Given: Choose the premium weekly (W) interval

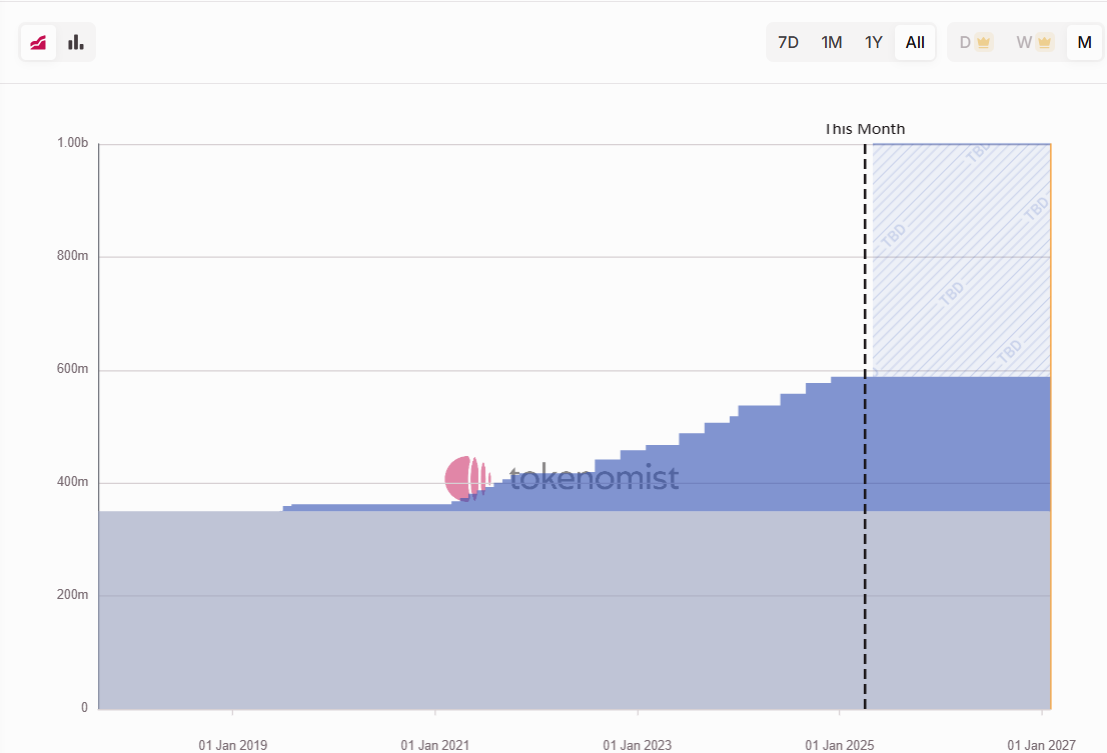Looking at the screenshot, I should click(x=1034, y=42).
